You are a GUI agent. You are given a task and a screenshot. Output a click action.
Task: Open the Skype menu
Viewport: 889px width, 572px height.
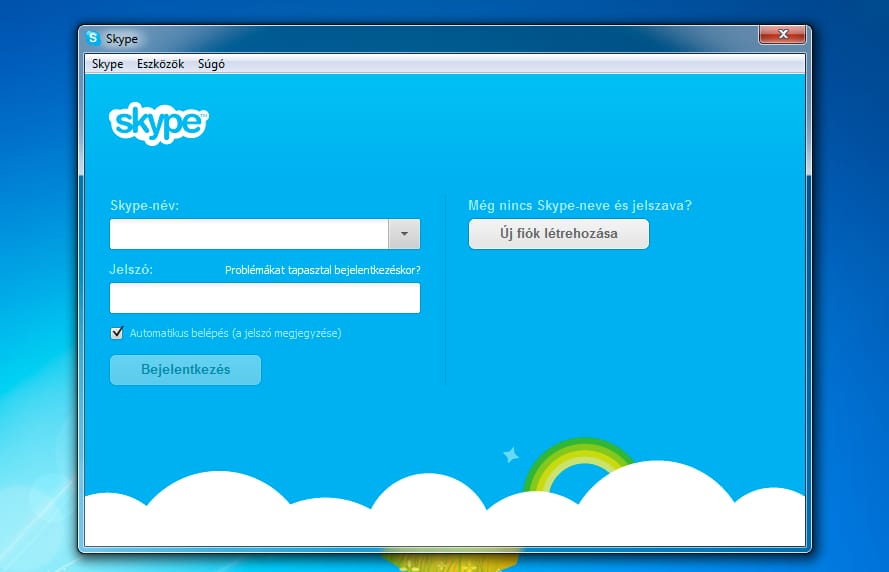pyautogui.click(x=107, y=64)
